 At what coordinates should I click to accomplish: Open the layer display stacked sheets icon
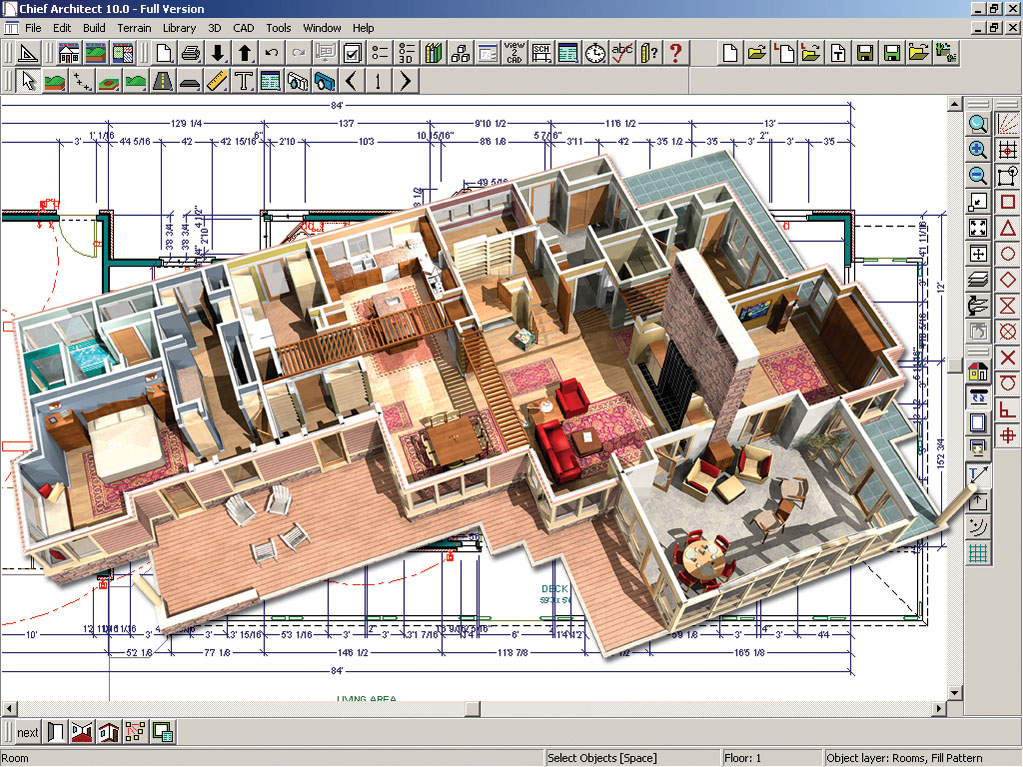click(977, 280)
